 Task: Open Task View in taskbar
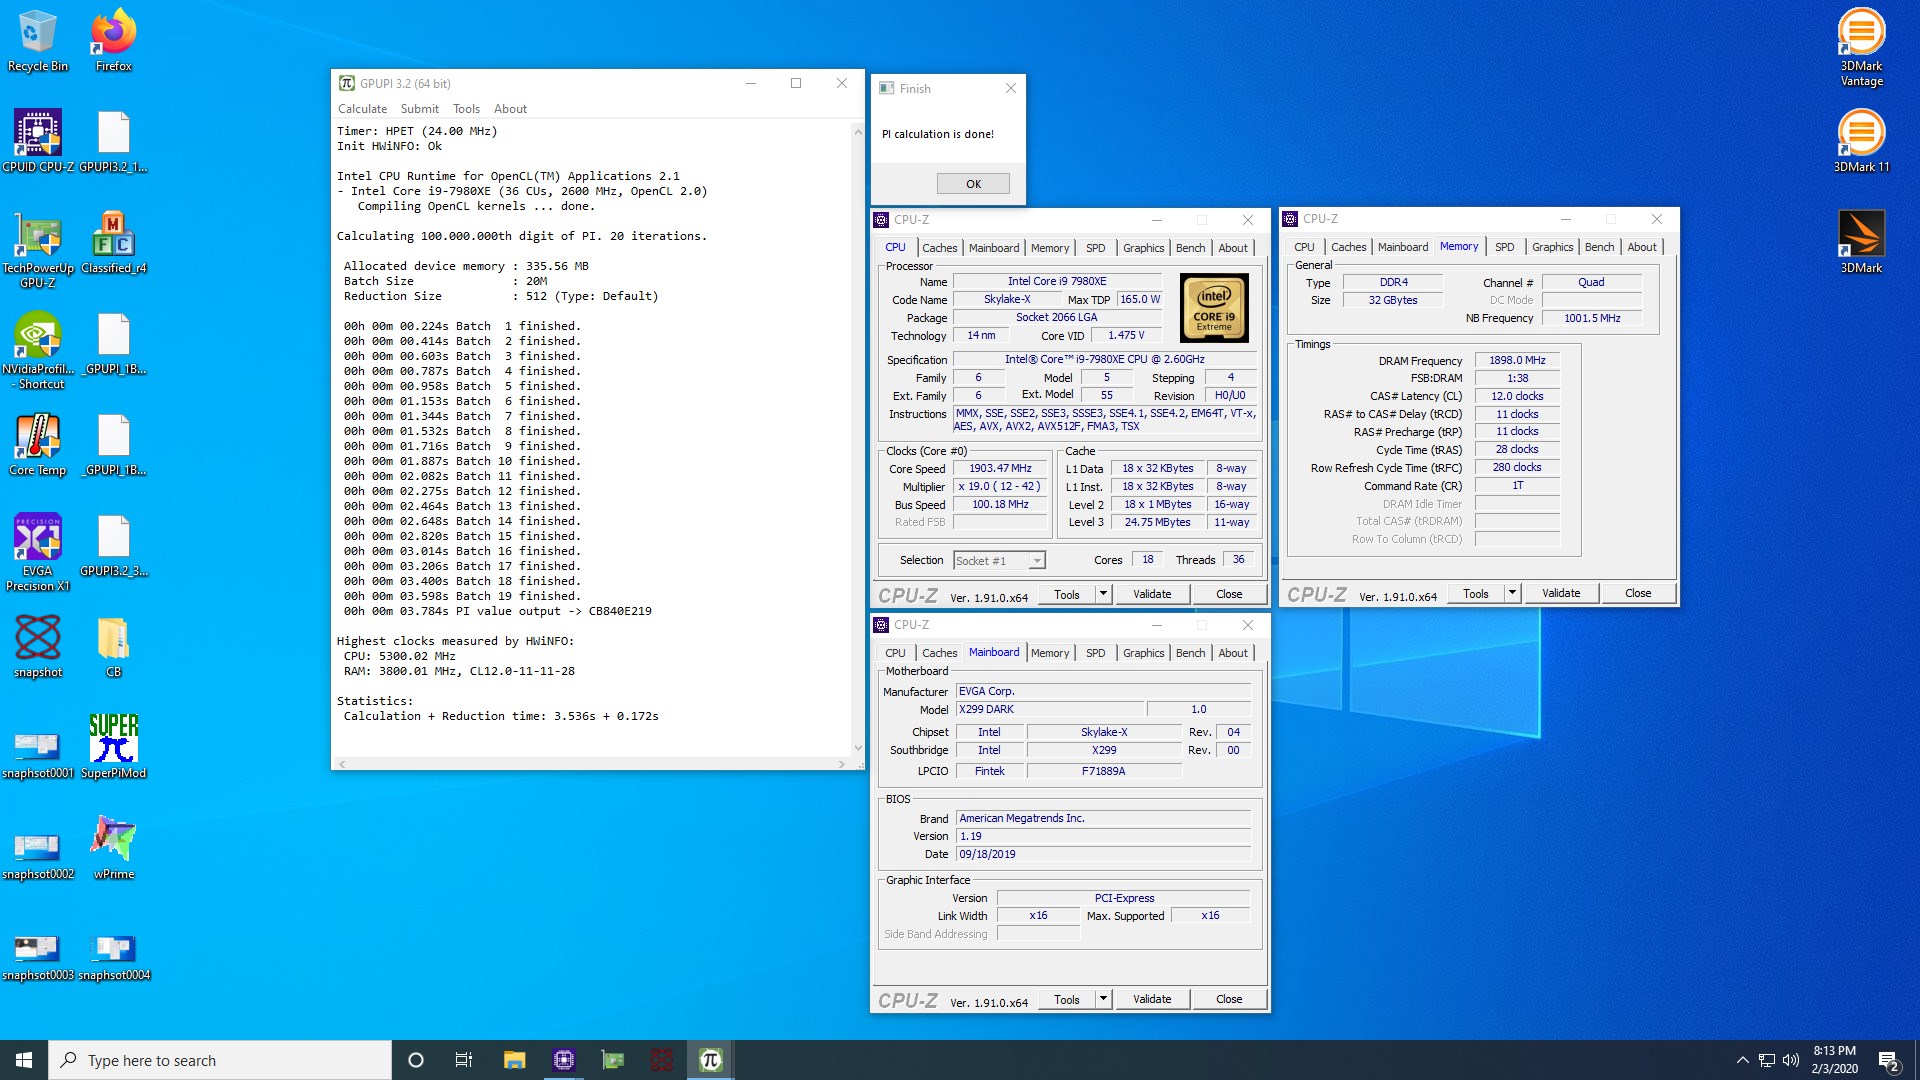coord(464,1060)
